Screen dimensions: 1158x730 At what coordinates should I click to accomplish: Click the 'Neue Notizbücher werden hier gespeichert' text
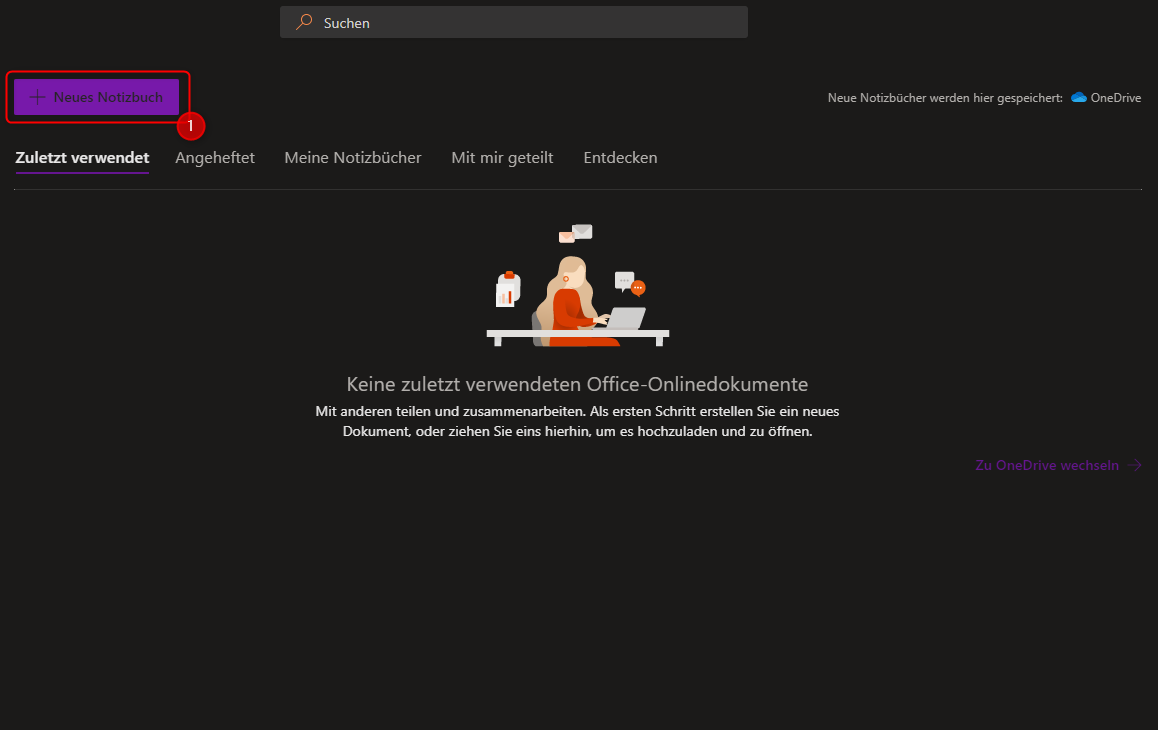(944, 98)
